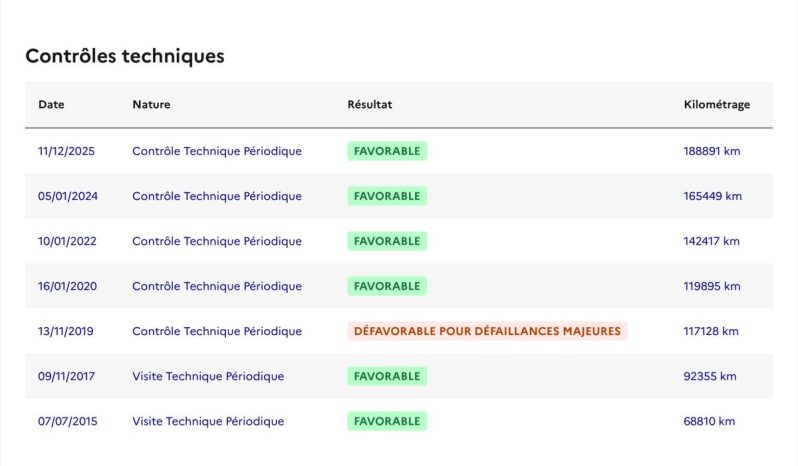
Task: Click the 05/01/2024 date entry
Action: [68, 196]
